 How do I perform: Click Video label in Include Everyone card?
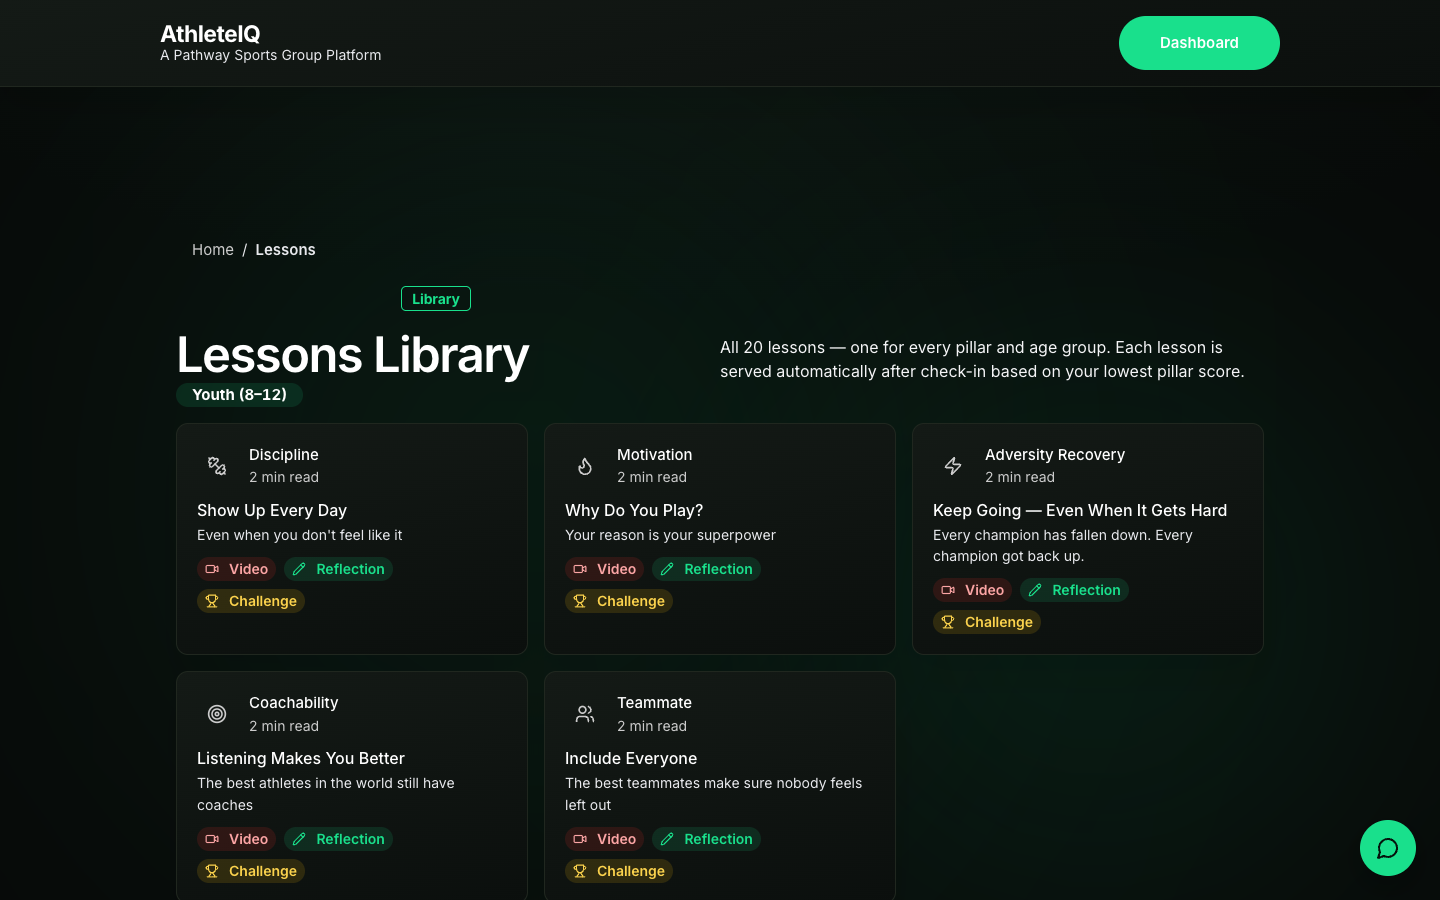[616, 839]
